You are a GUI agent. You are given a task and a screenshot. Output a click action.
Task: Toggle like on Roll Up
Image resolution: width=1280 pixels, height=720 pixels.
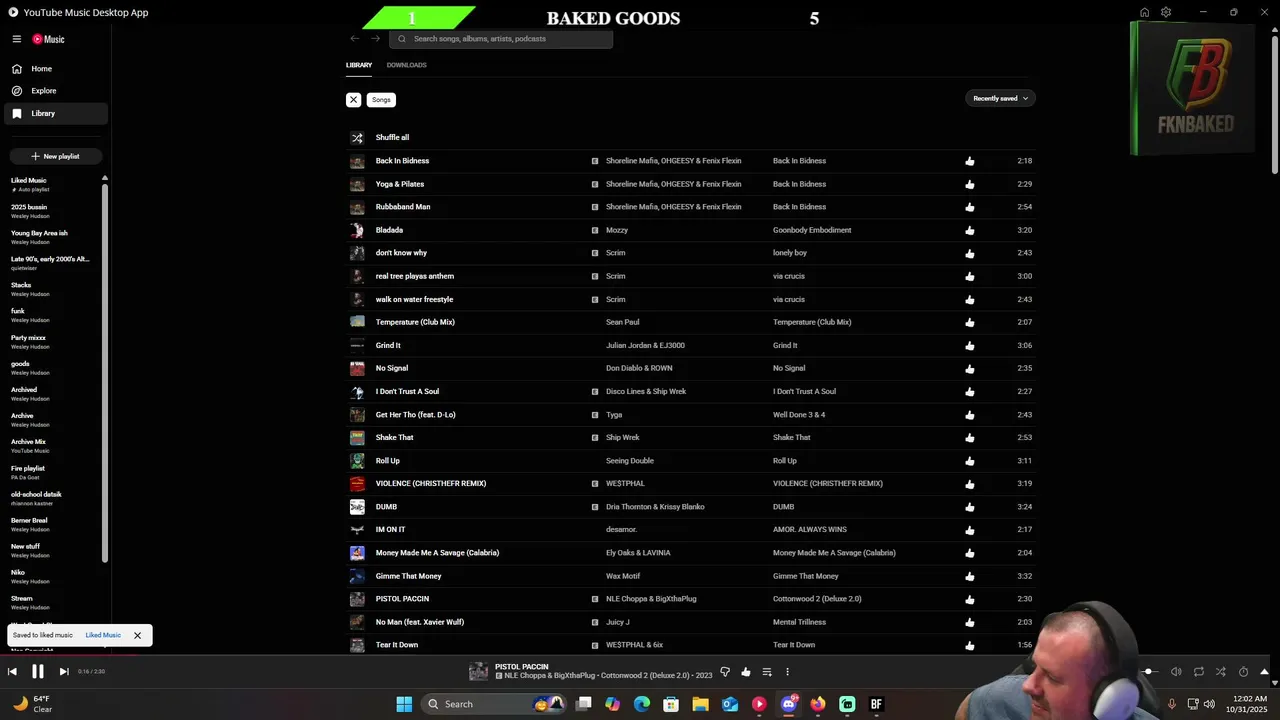(x=969, y=461)
